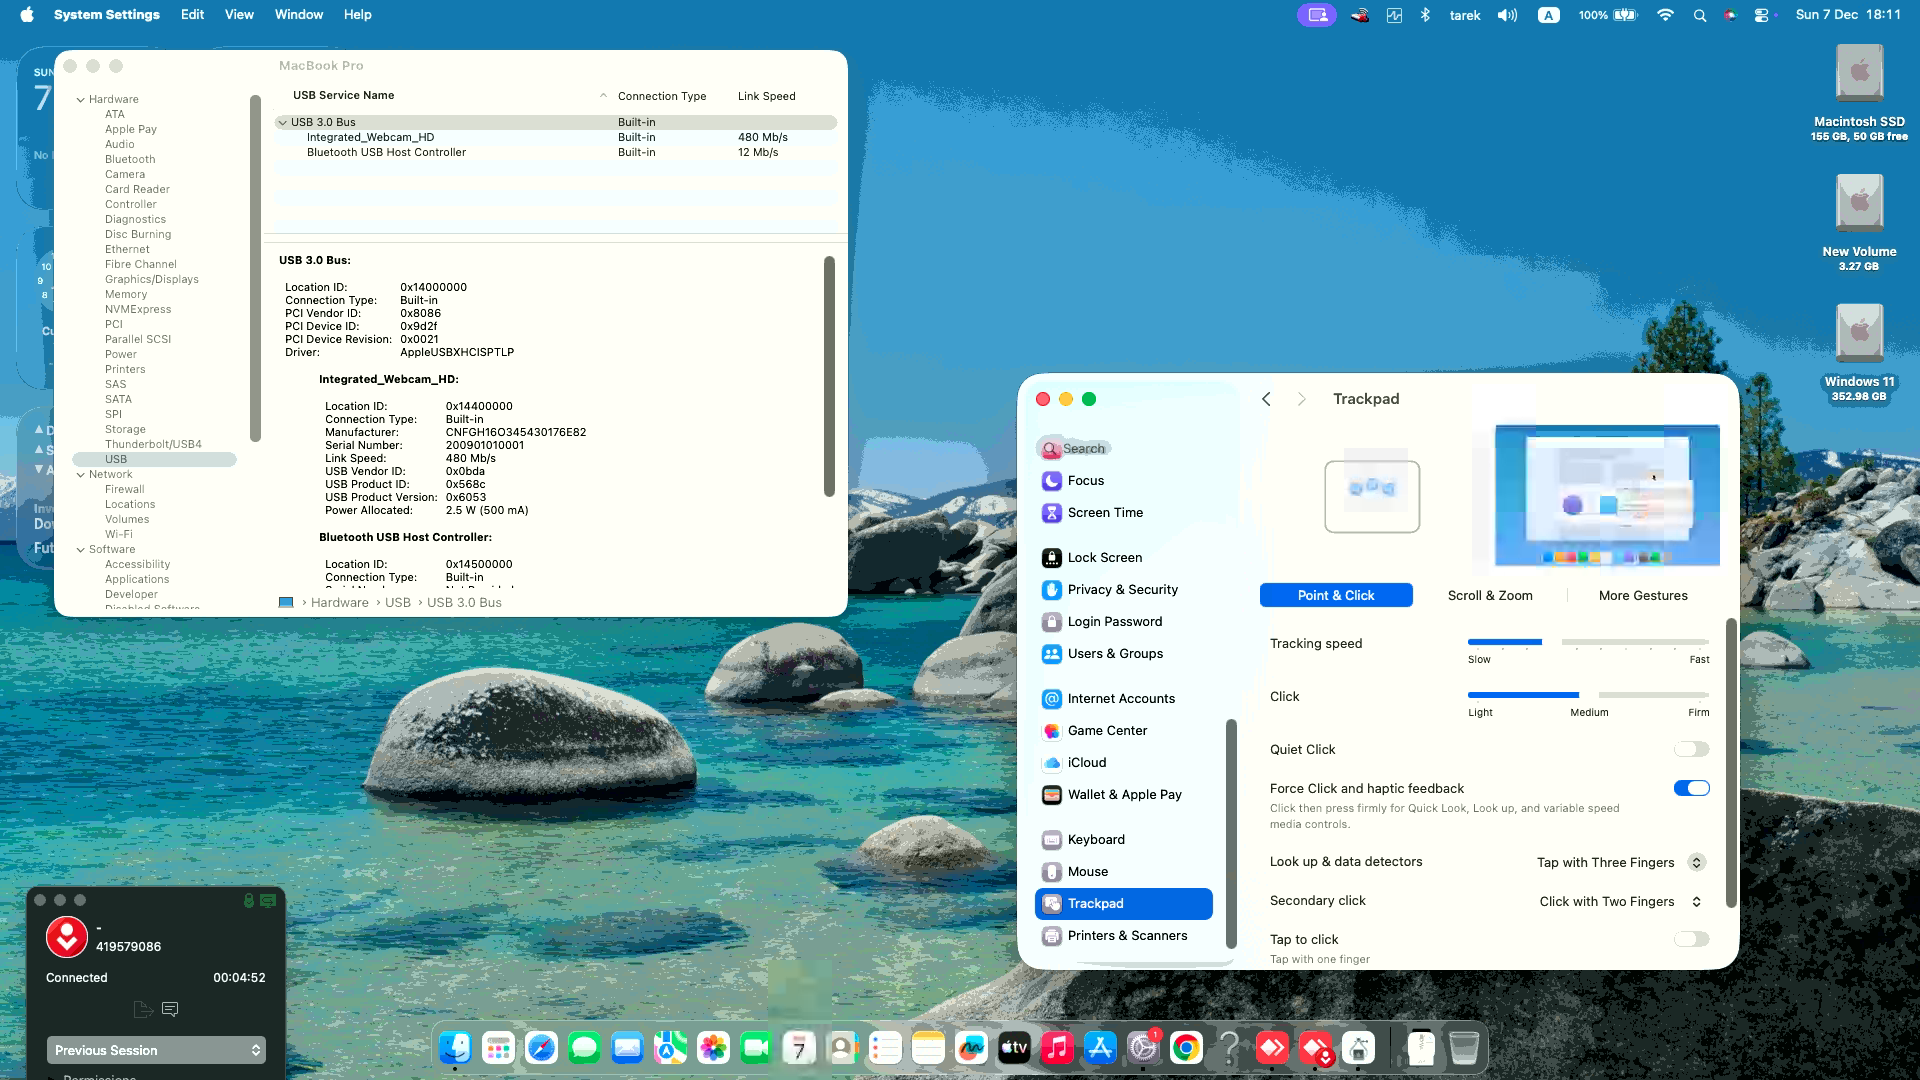Open Macintosh SSD desktop drive
Screen dimensions: 1920x1080
[1859, 75]
